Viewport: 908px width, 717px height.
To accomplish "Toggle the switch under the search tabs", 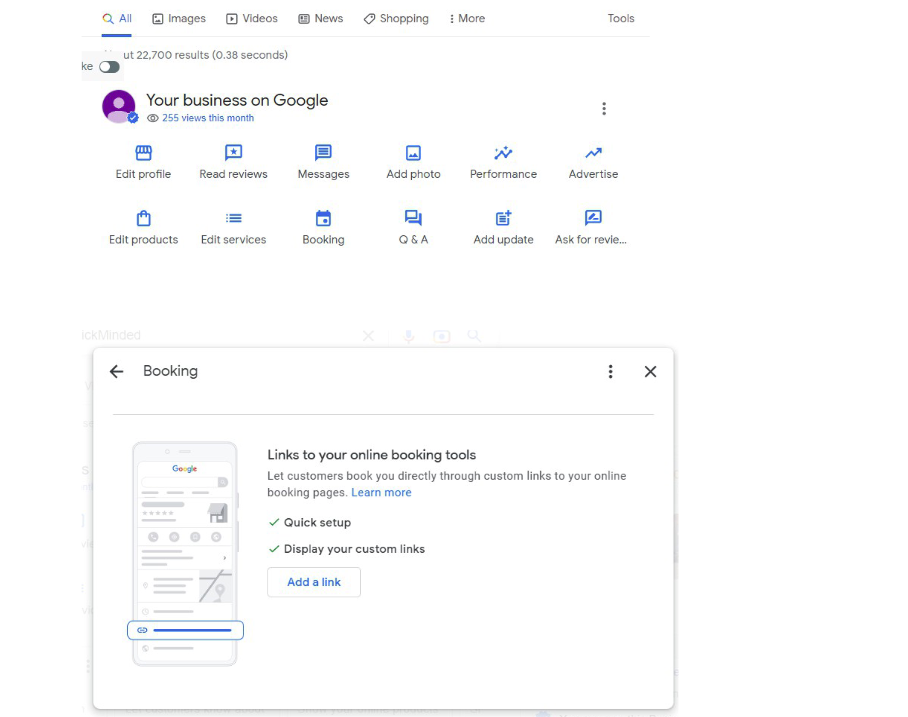I will tap(109, 67).
